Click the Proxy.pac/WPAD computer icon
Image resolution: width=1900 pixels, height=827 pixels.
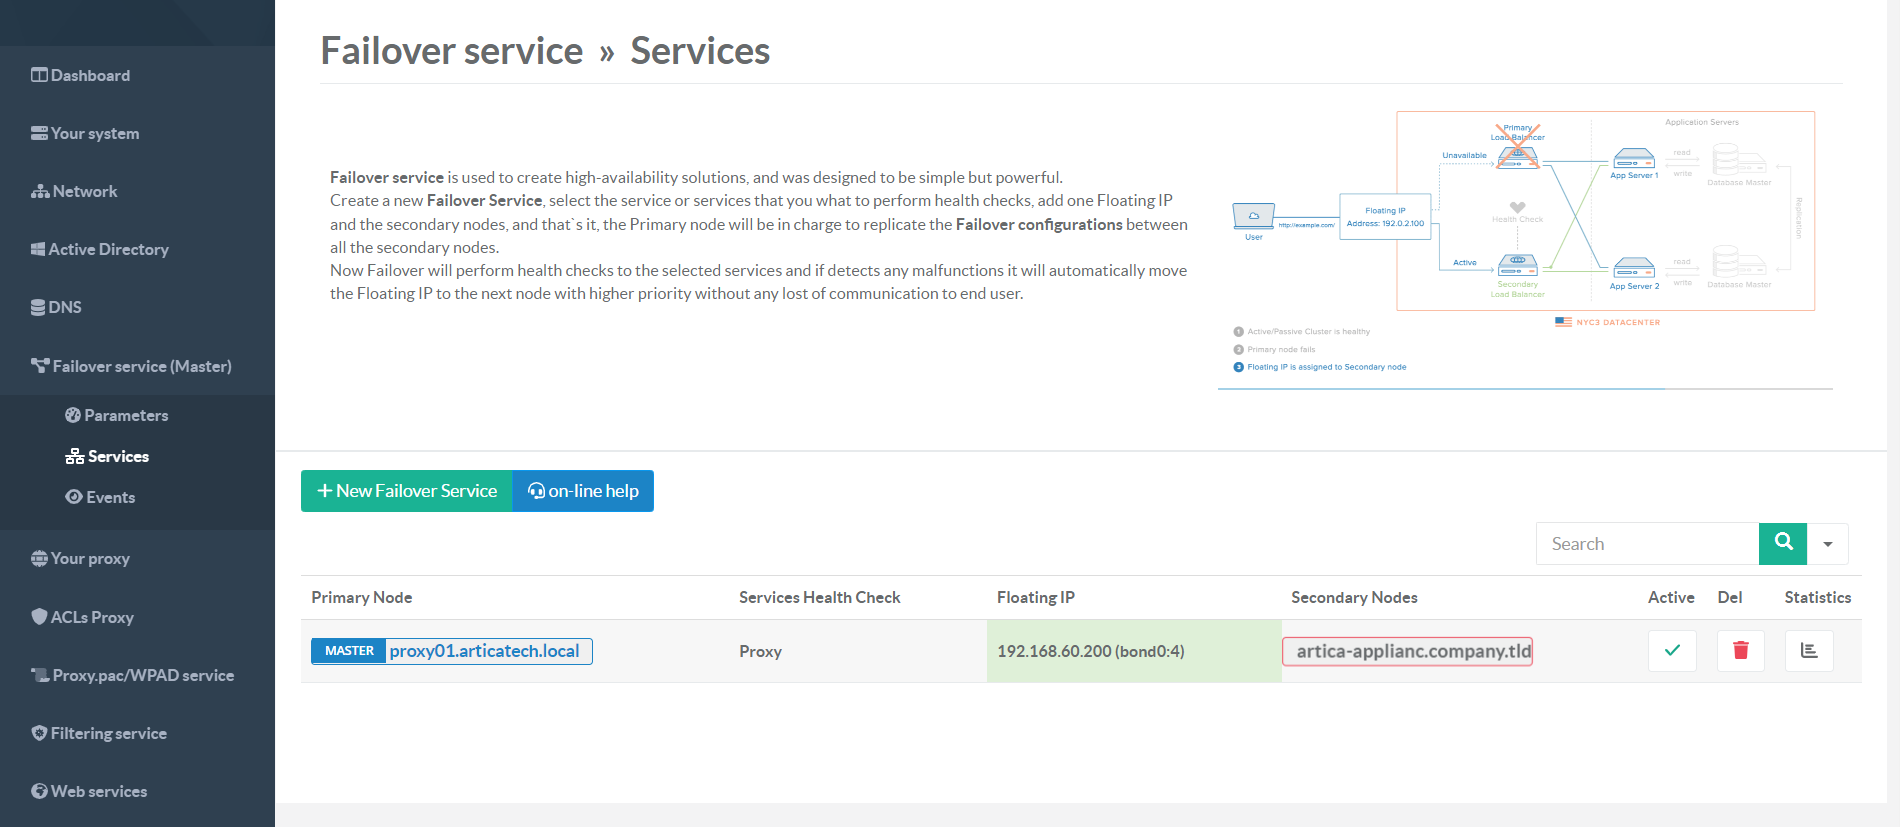tap(40, 675)
